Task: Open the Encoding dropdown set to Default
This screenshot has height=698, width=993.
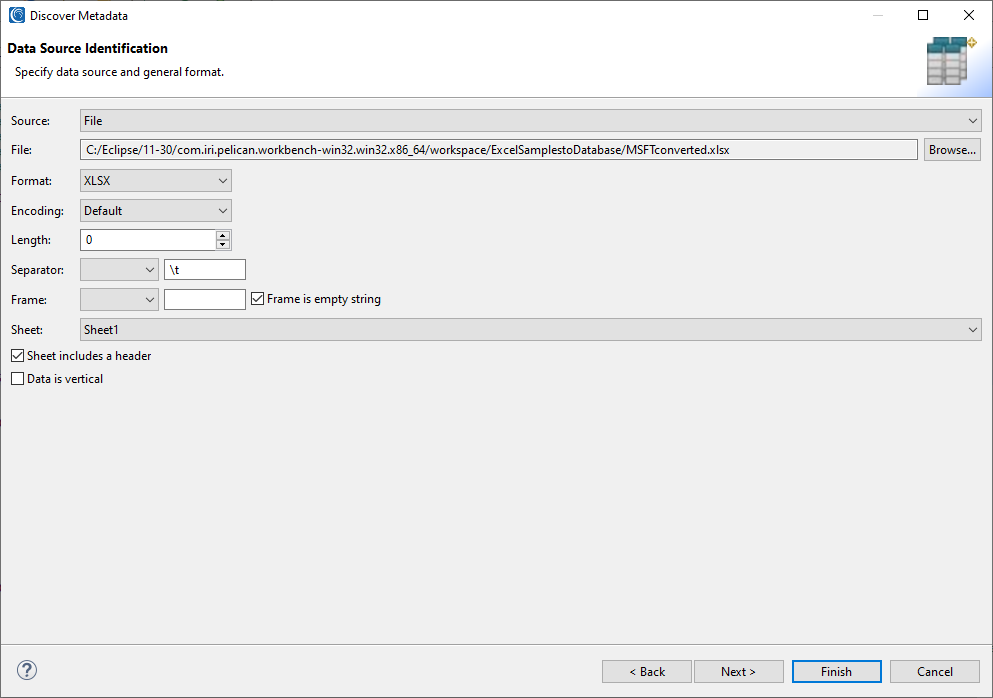Action: coord(156,210)
